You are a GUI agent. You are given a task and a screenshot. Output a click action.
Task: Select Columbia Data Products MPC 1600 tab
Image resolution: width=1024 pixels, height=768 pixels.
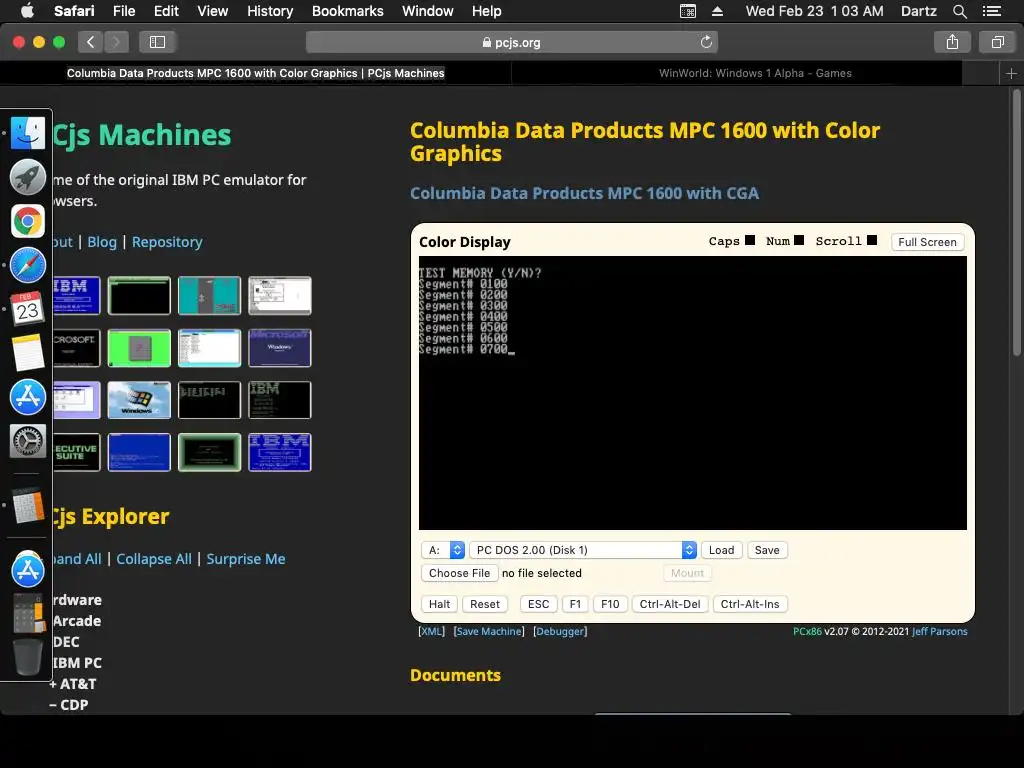[255, 73]
